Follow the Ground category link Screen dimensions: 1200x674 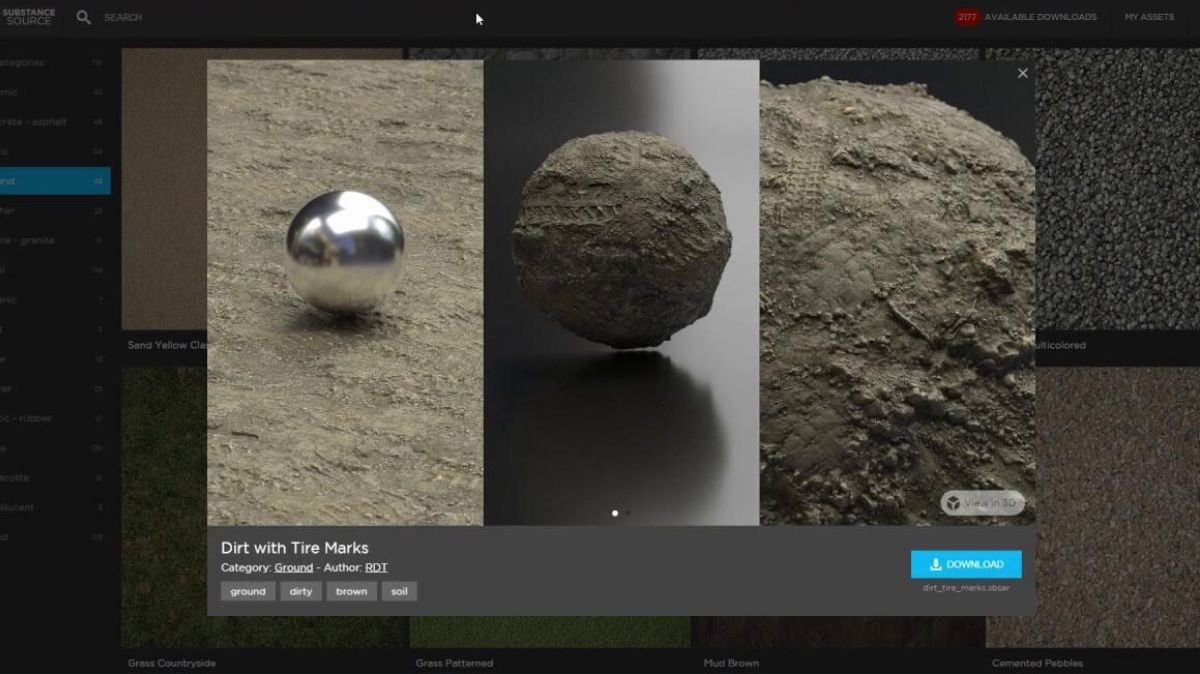(293, 568)
